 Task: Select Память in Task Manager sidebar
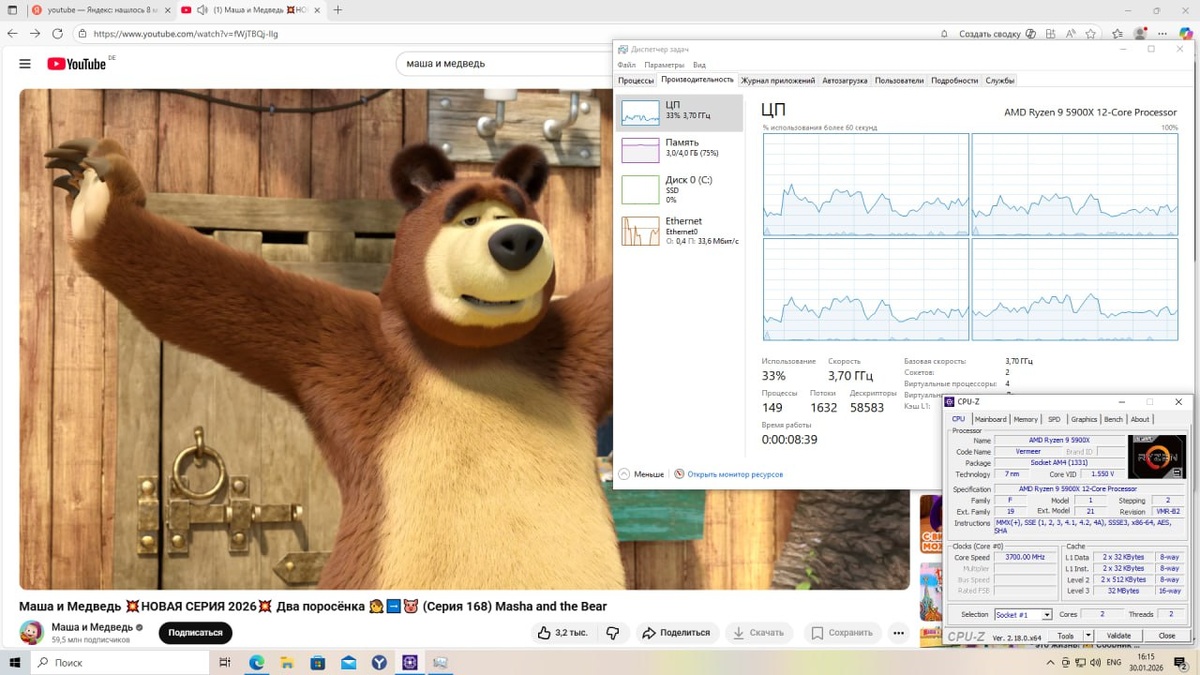coord(679,150)
